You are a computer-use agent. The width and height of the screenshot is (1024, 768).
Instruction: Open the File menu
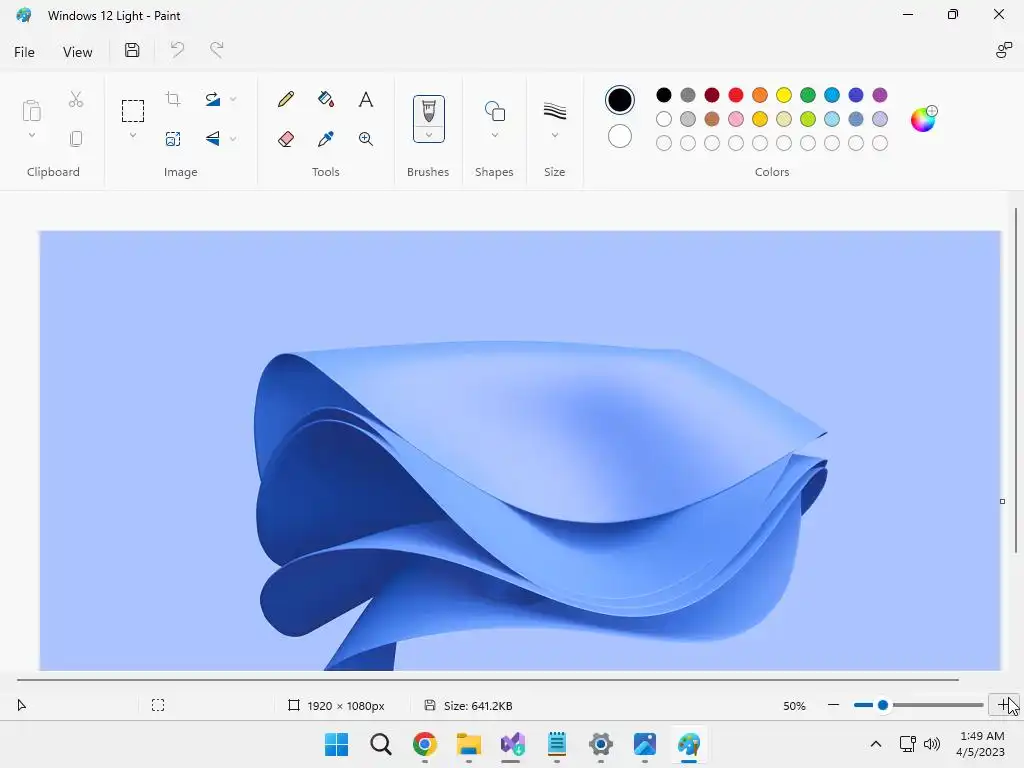tap(24, 52)
